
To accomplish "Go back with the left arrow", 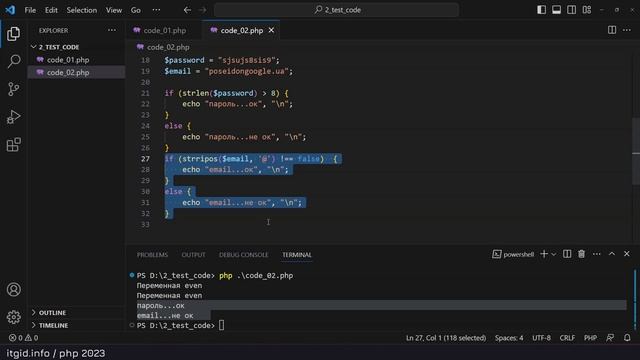I will pos(187,10).
